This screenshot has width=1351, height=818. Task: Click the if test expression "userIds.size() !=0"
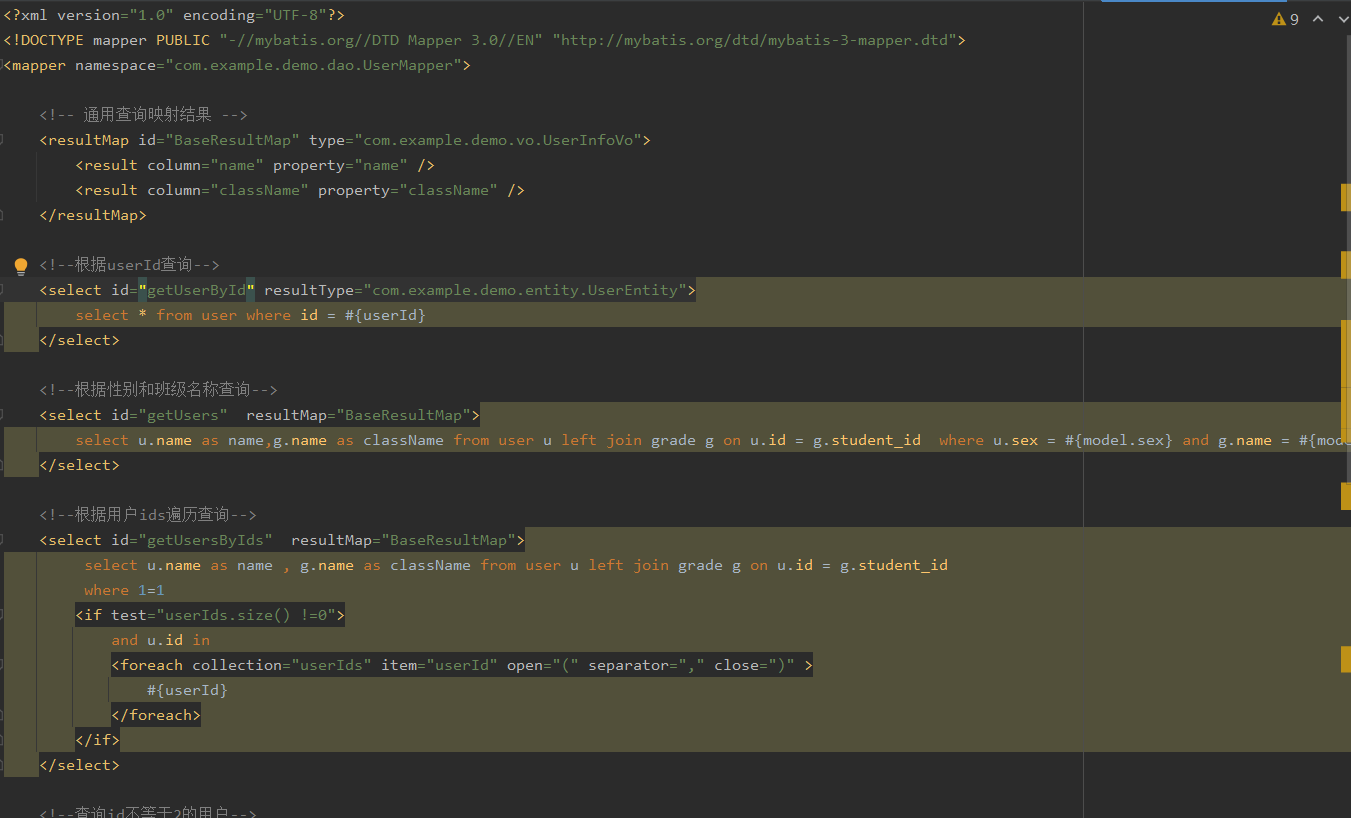(246, 615)
